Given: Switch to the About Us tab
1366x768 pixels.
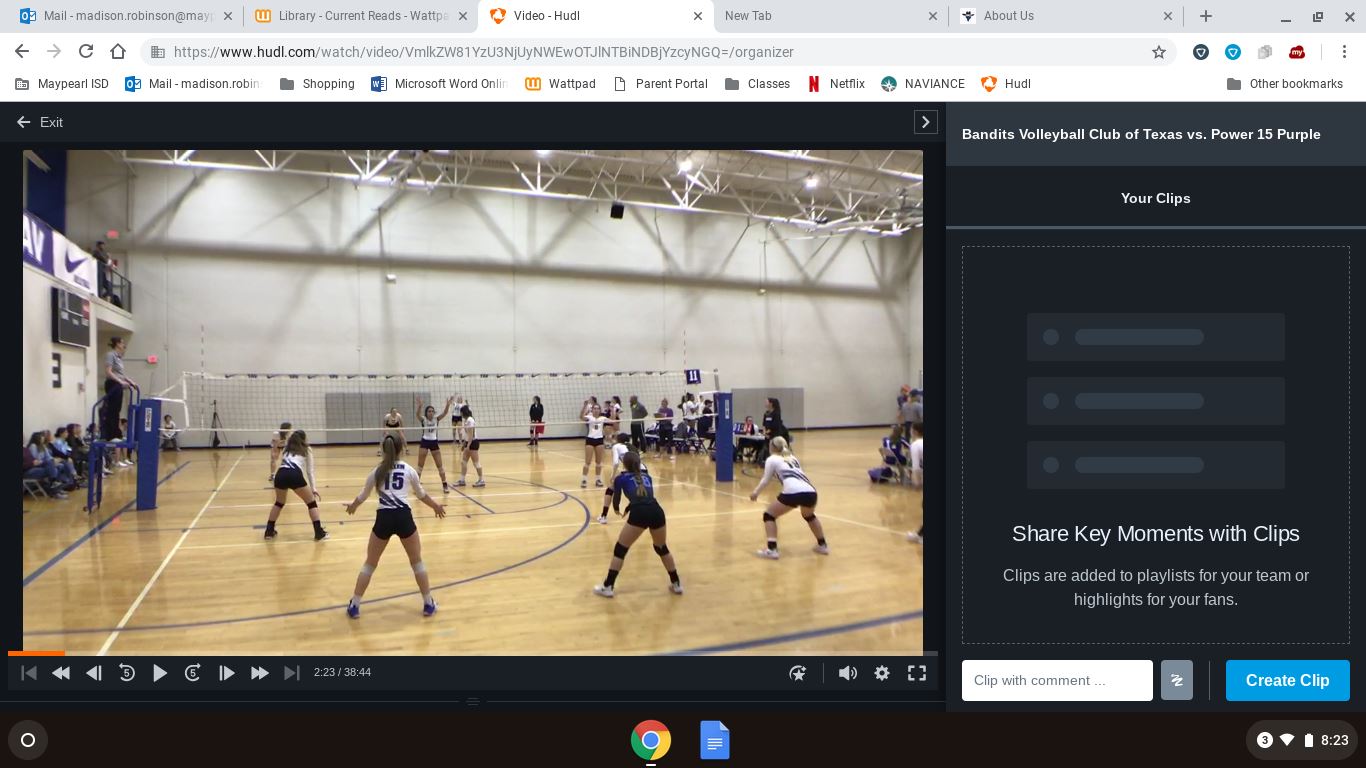Looking at the screenshot, I should click(x=1060, y=16).
